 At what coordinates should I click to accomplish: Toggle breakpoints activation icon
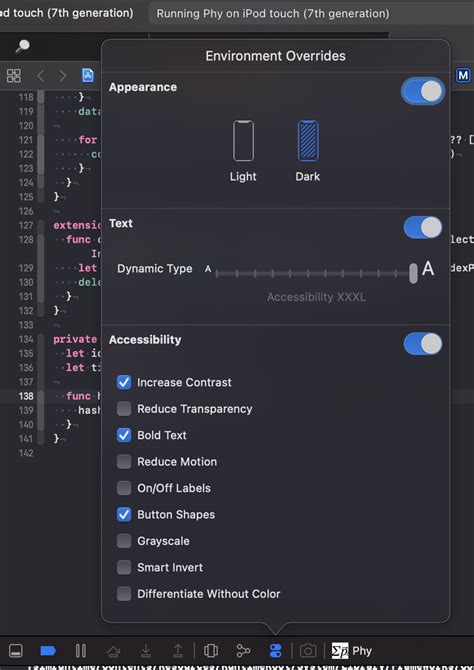(48, 651)
